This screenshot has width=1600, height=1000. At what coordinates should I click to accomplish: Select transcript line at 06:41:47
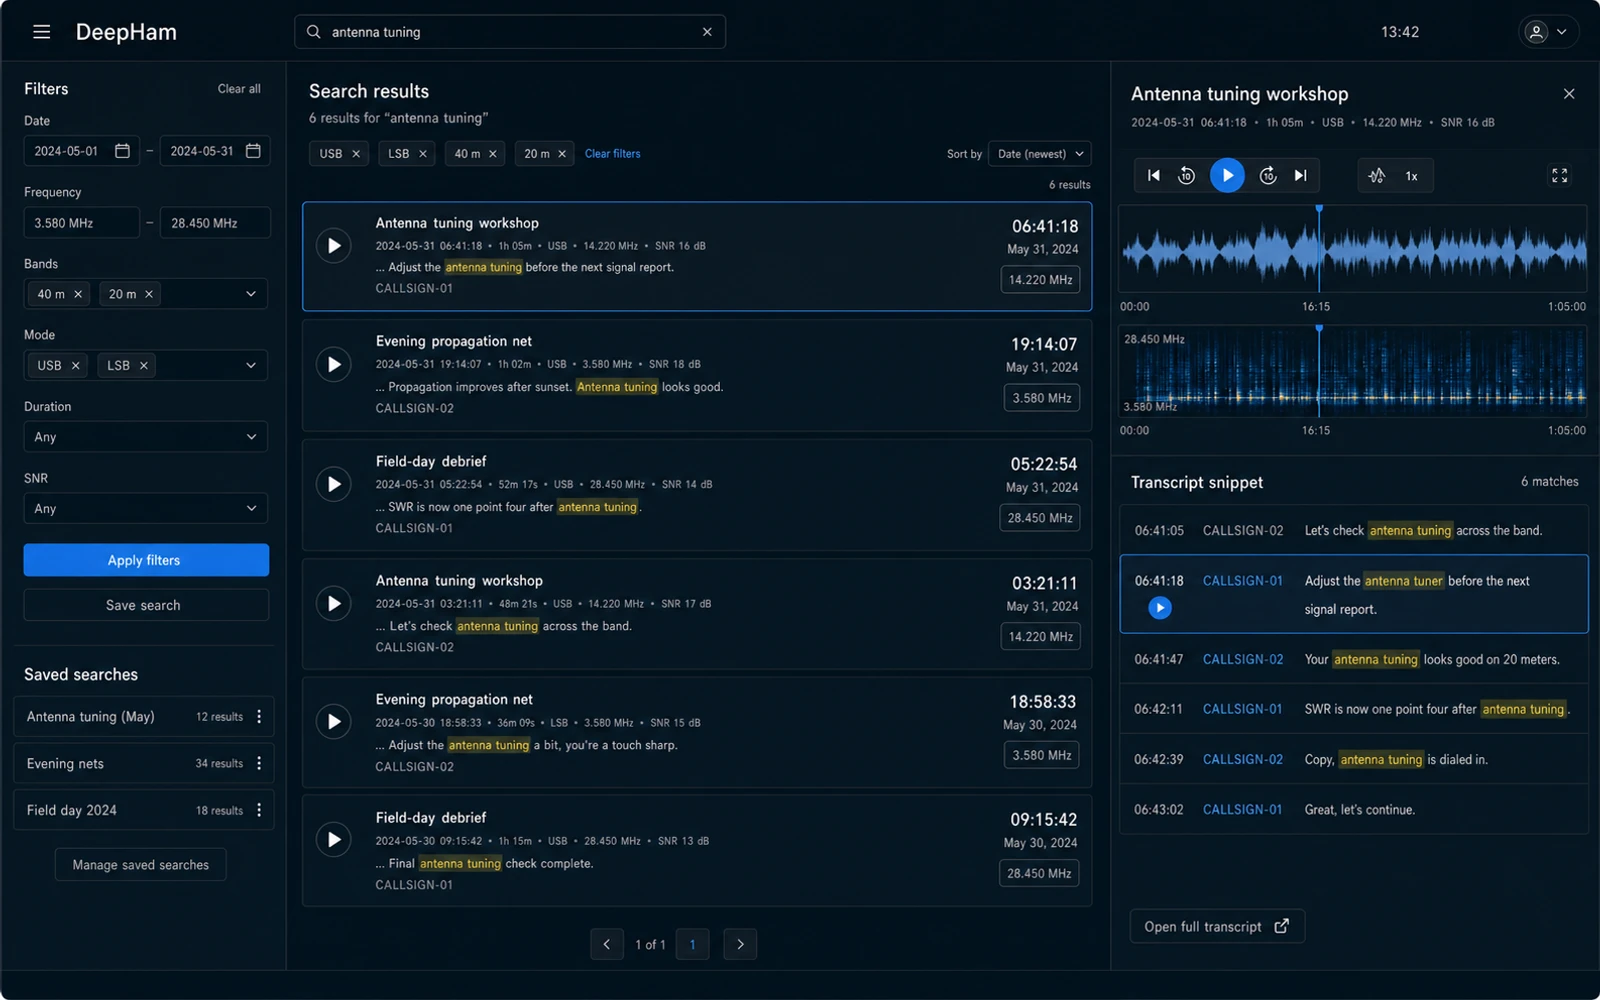(1354, 660)
